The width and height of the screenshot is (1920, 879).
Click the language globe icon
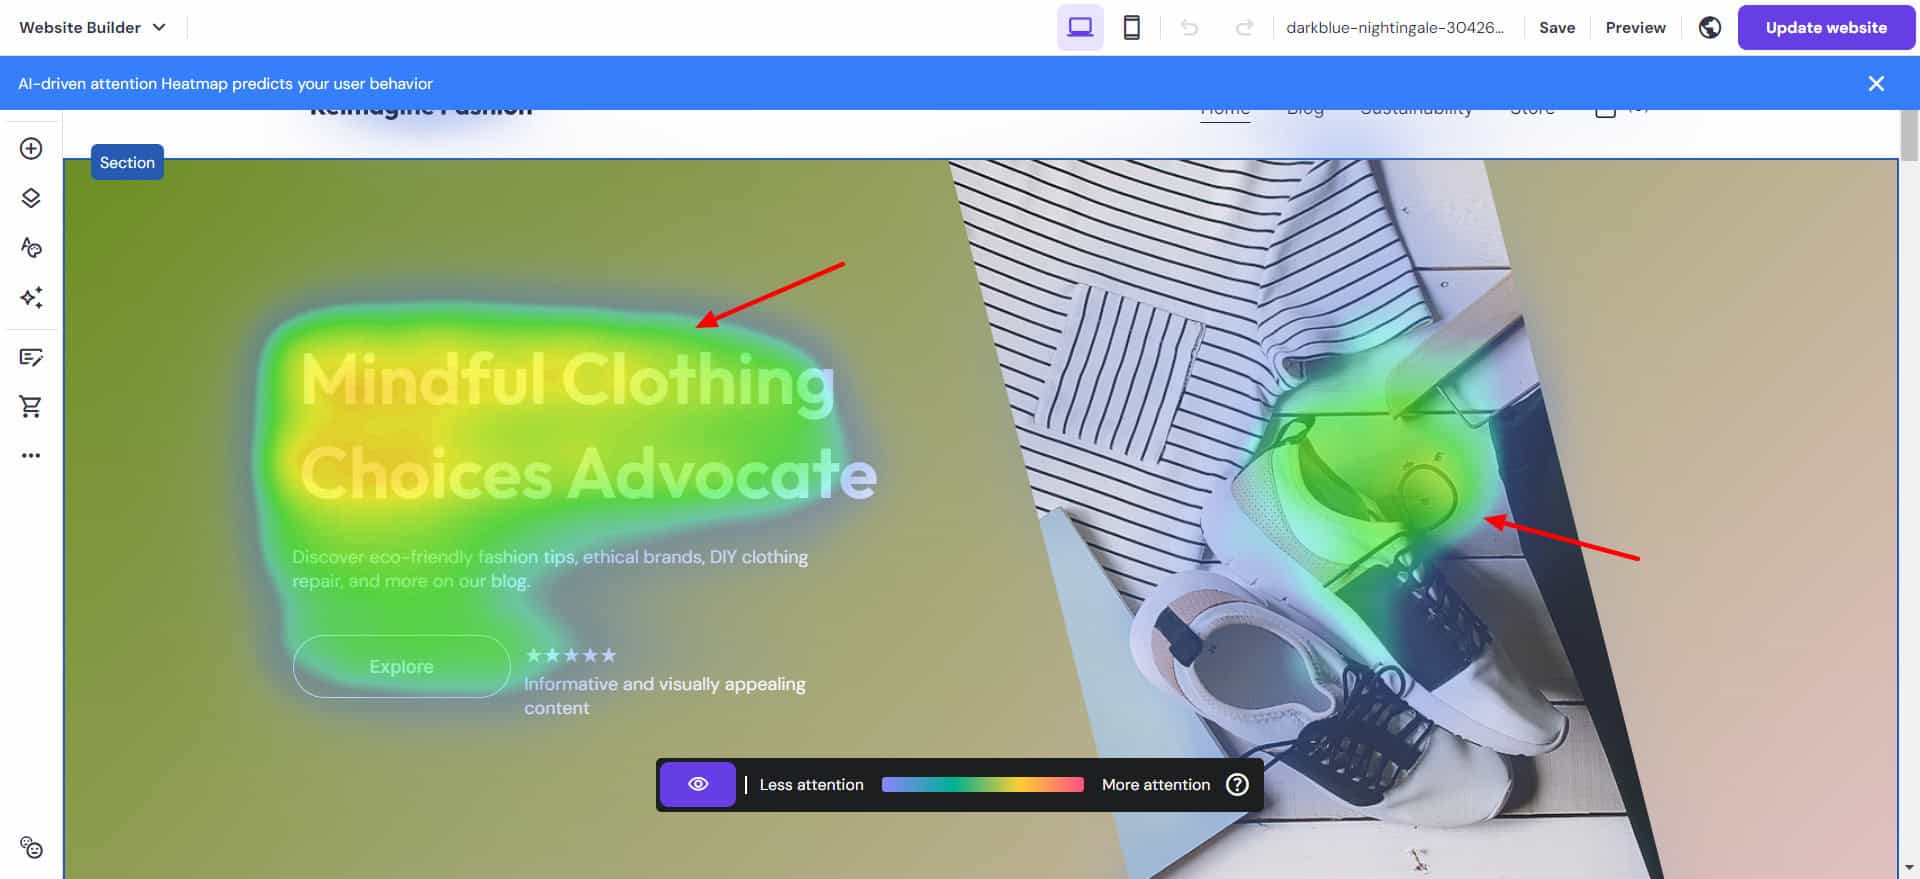pos(1710,28)
